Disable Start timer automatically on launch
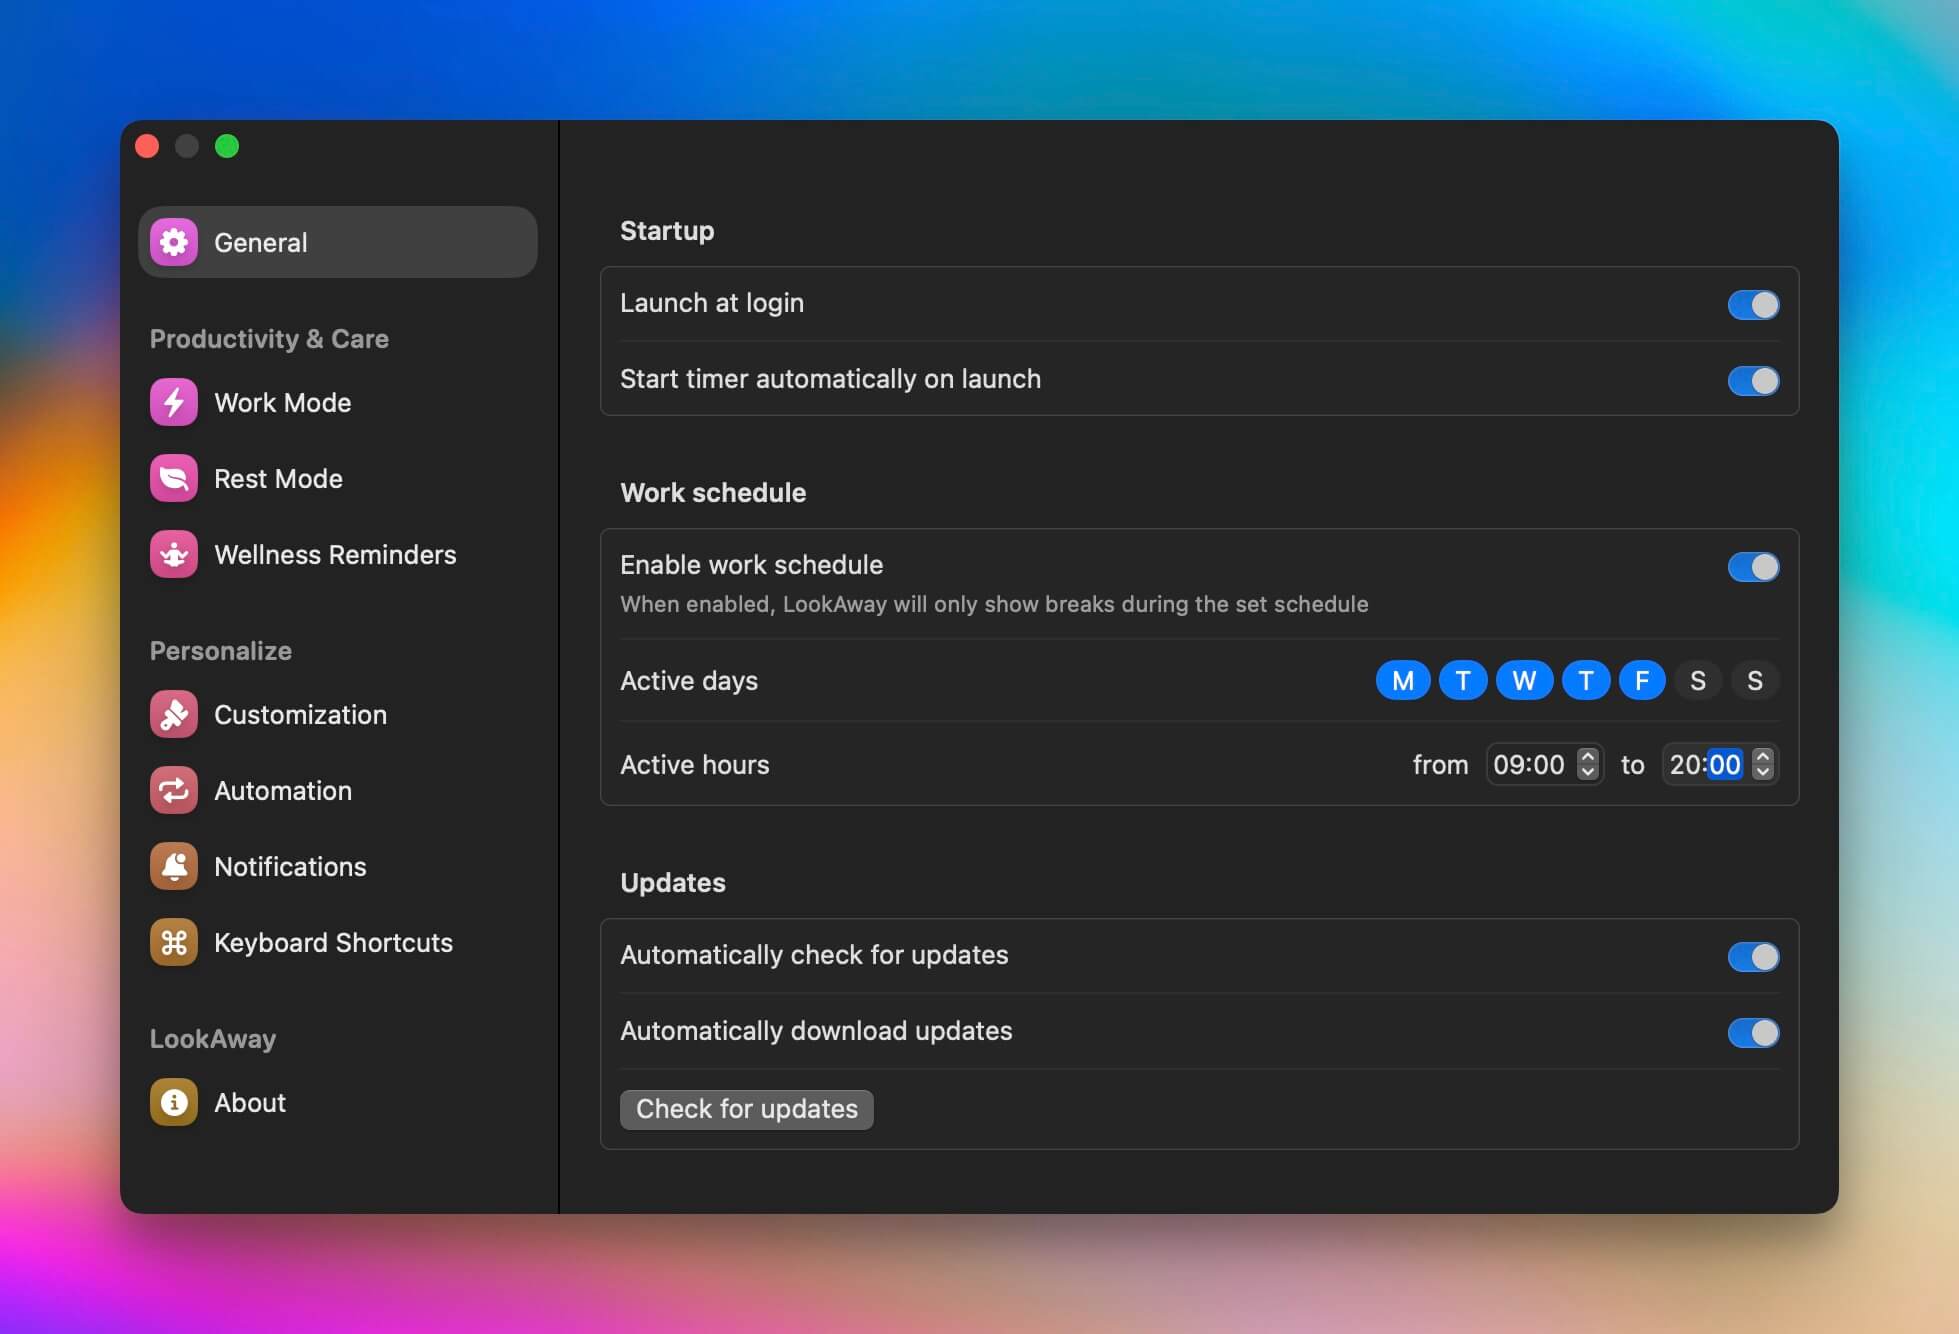The height and width of the screenshot is (1334, 1959). click(1753, 380)
